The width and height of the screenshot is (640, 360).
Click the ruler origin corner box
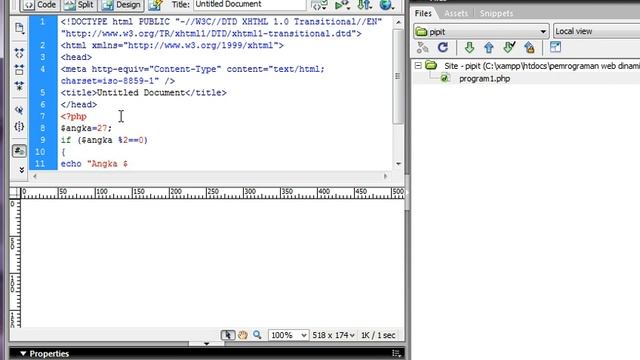(x=15, y=193)
